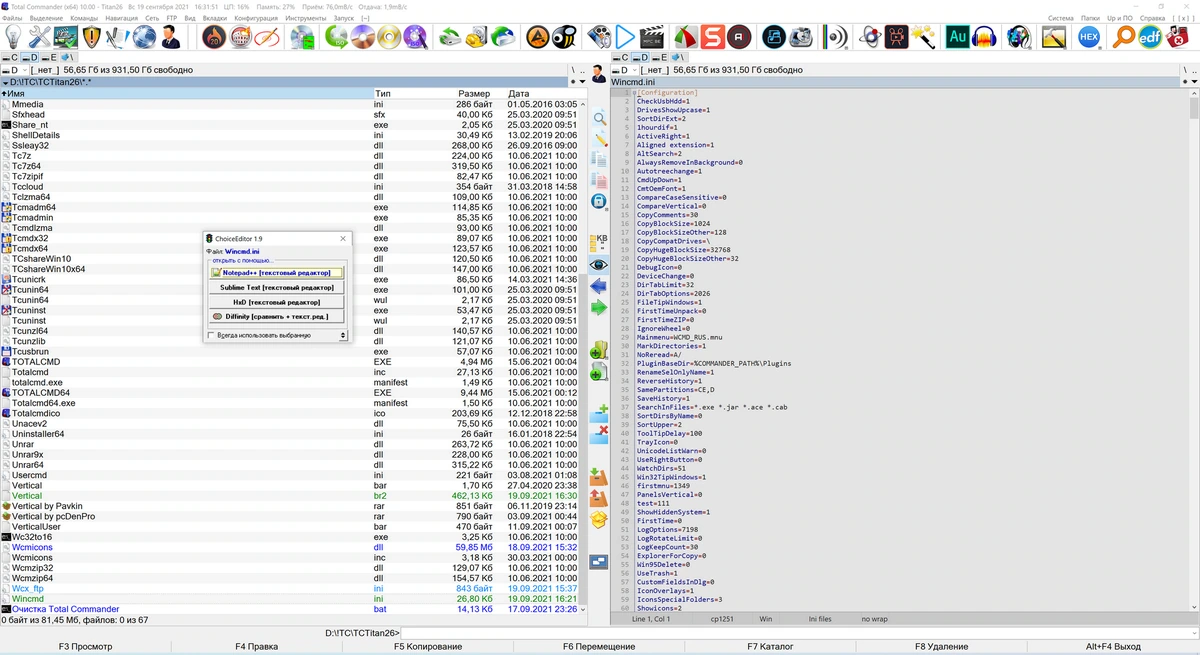Click F3 Просмотр button
The height and width of the screenshot is (655, 1200).
click(x=85, y=647)
